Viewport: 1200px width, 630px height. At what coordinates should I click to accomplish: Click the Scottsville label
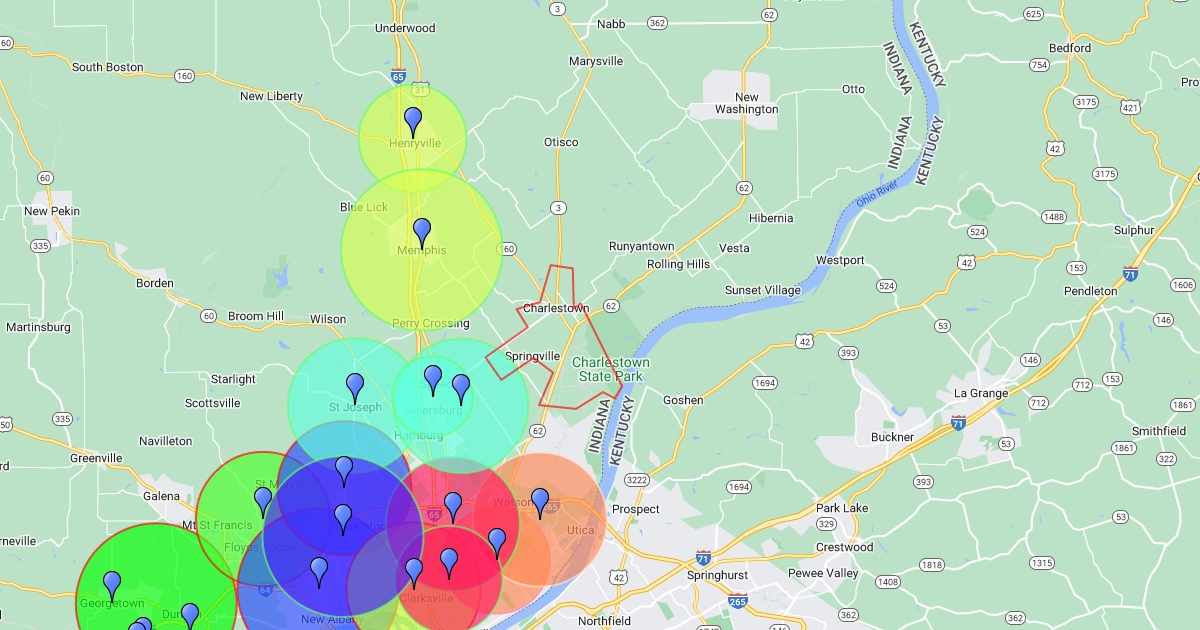pyautogui.click(x=213, y=403)
